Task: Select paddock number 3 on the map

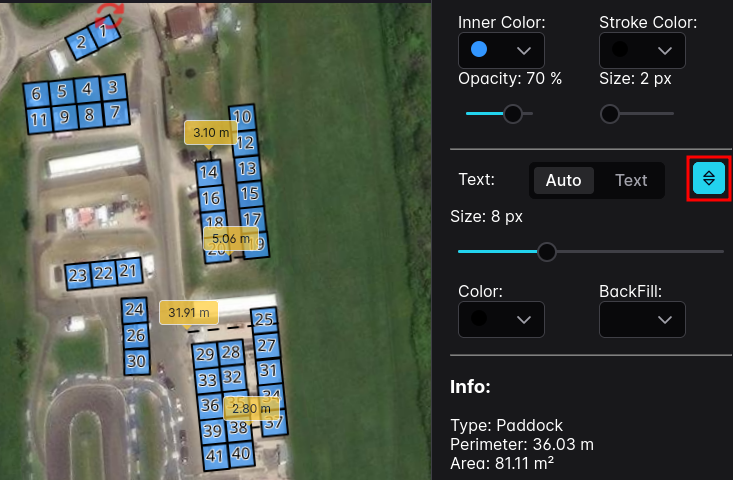Action: [113, 87]
